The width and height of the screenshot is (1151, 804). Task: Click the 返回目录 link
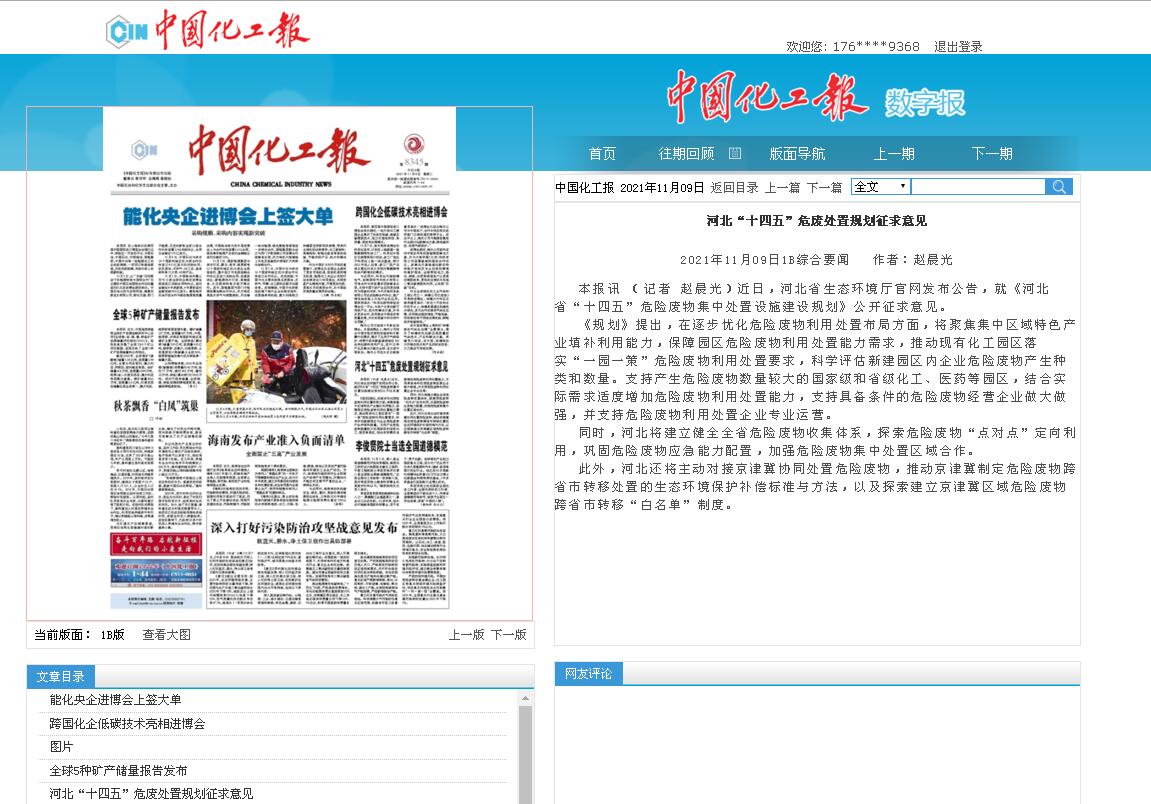734,187
